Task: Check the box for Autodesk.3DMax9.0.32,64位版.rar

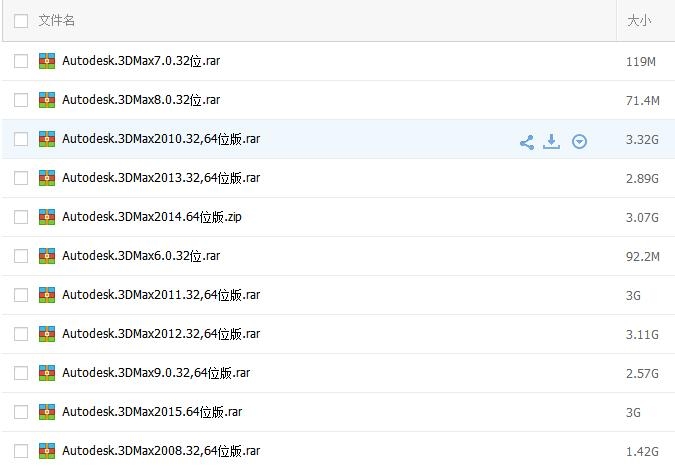Action: click(x=21, y=373)
